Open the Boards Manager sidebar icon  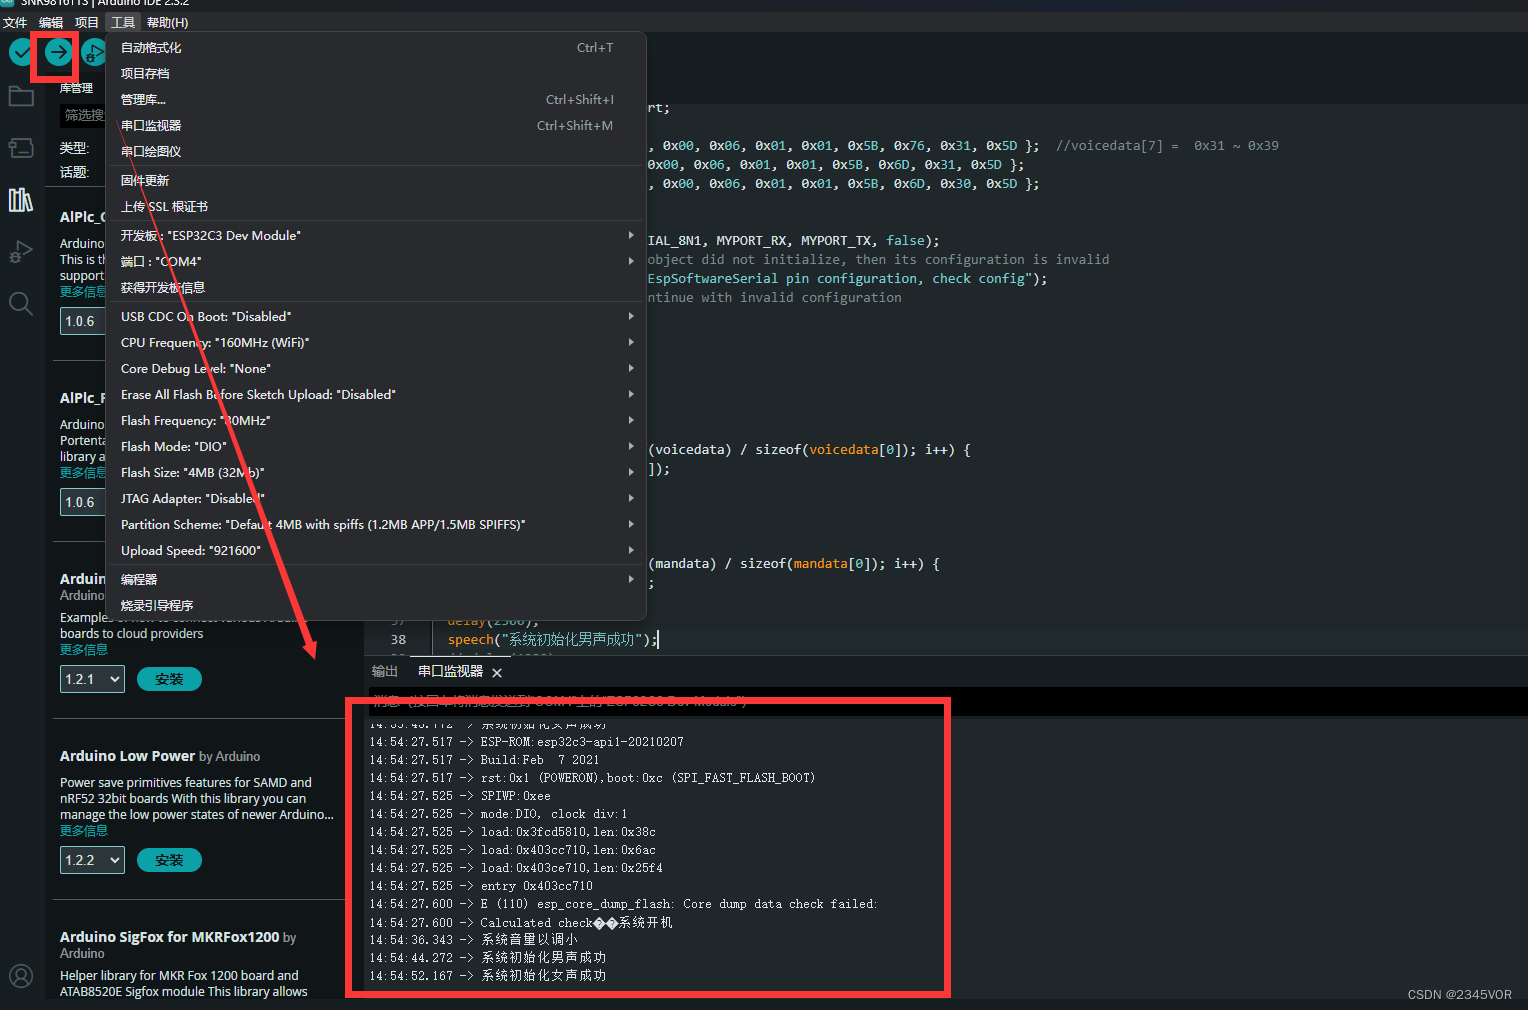point(21,148)
